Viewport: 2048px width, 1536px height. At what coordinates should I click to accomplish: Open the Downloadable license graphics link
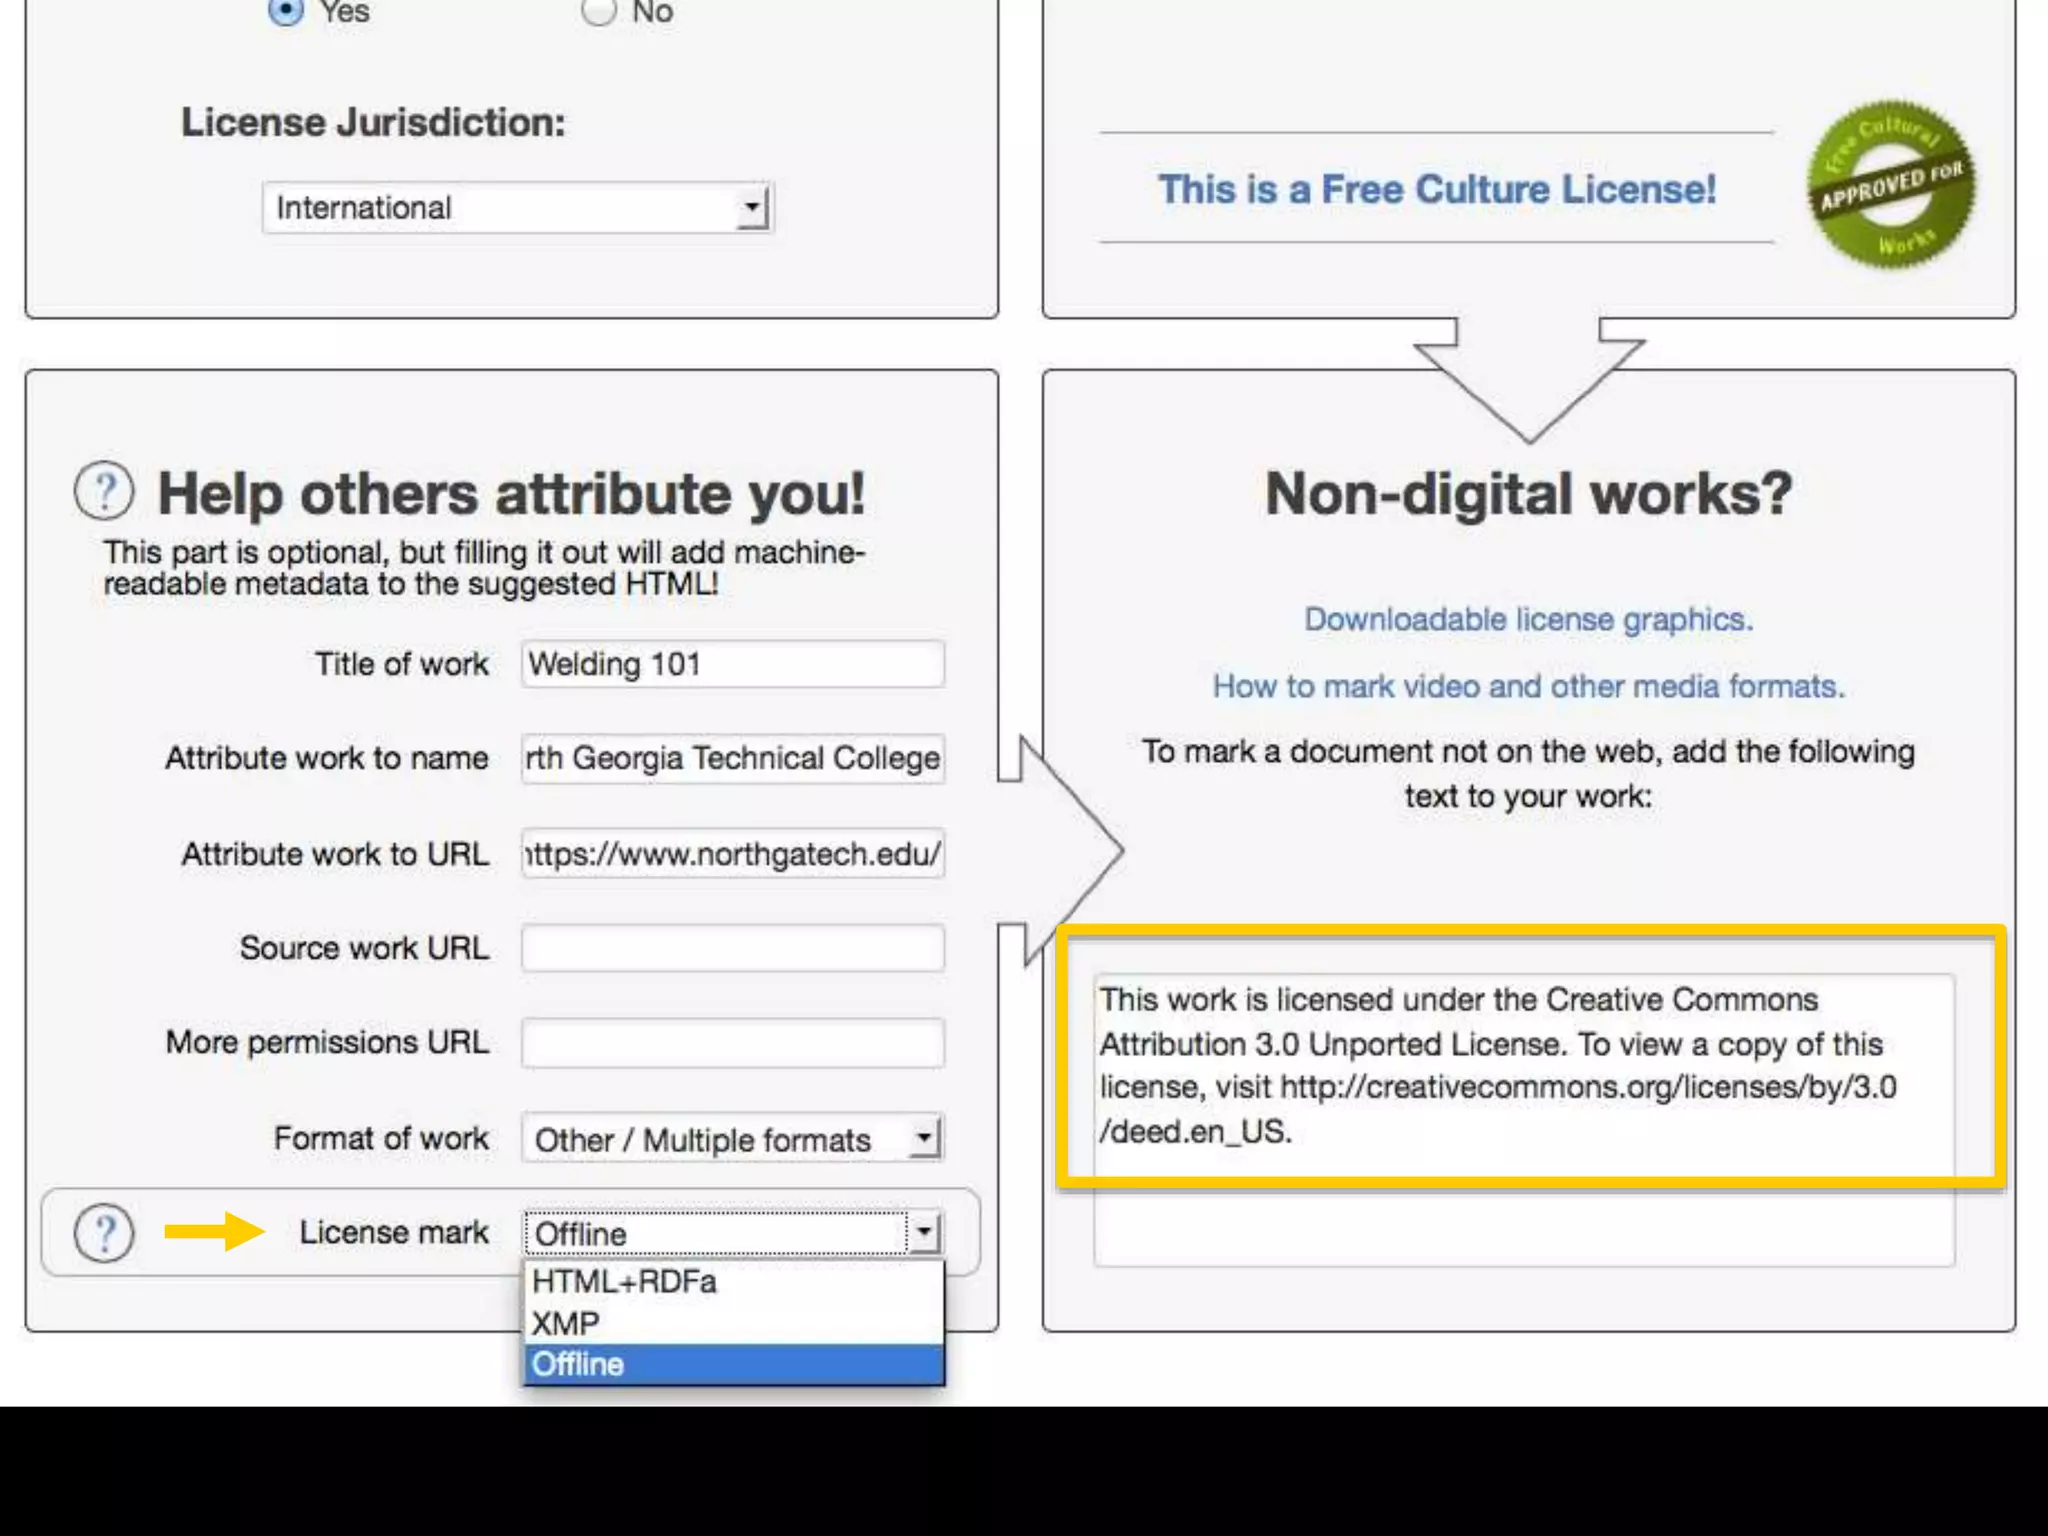[1527, 619]
